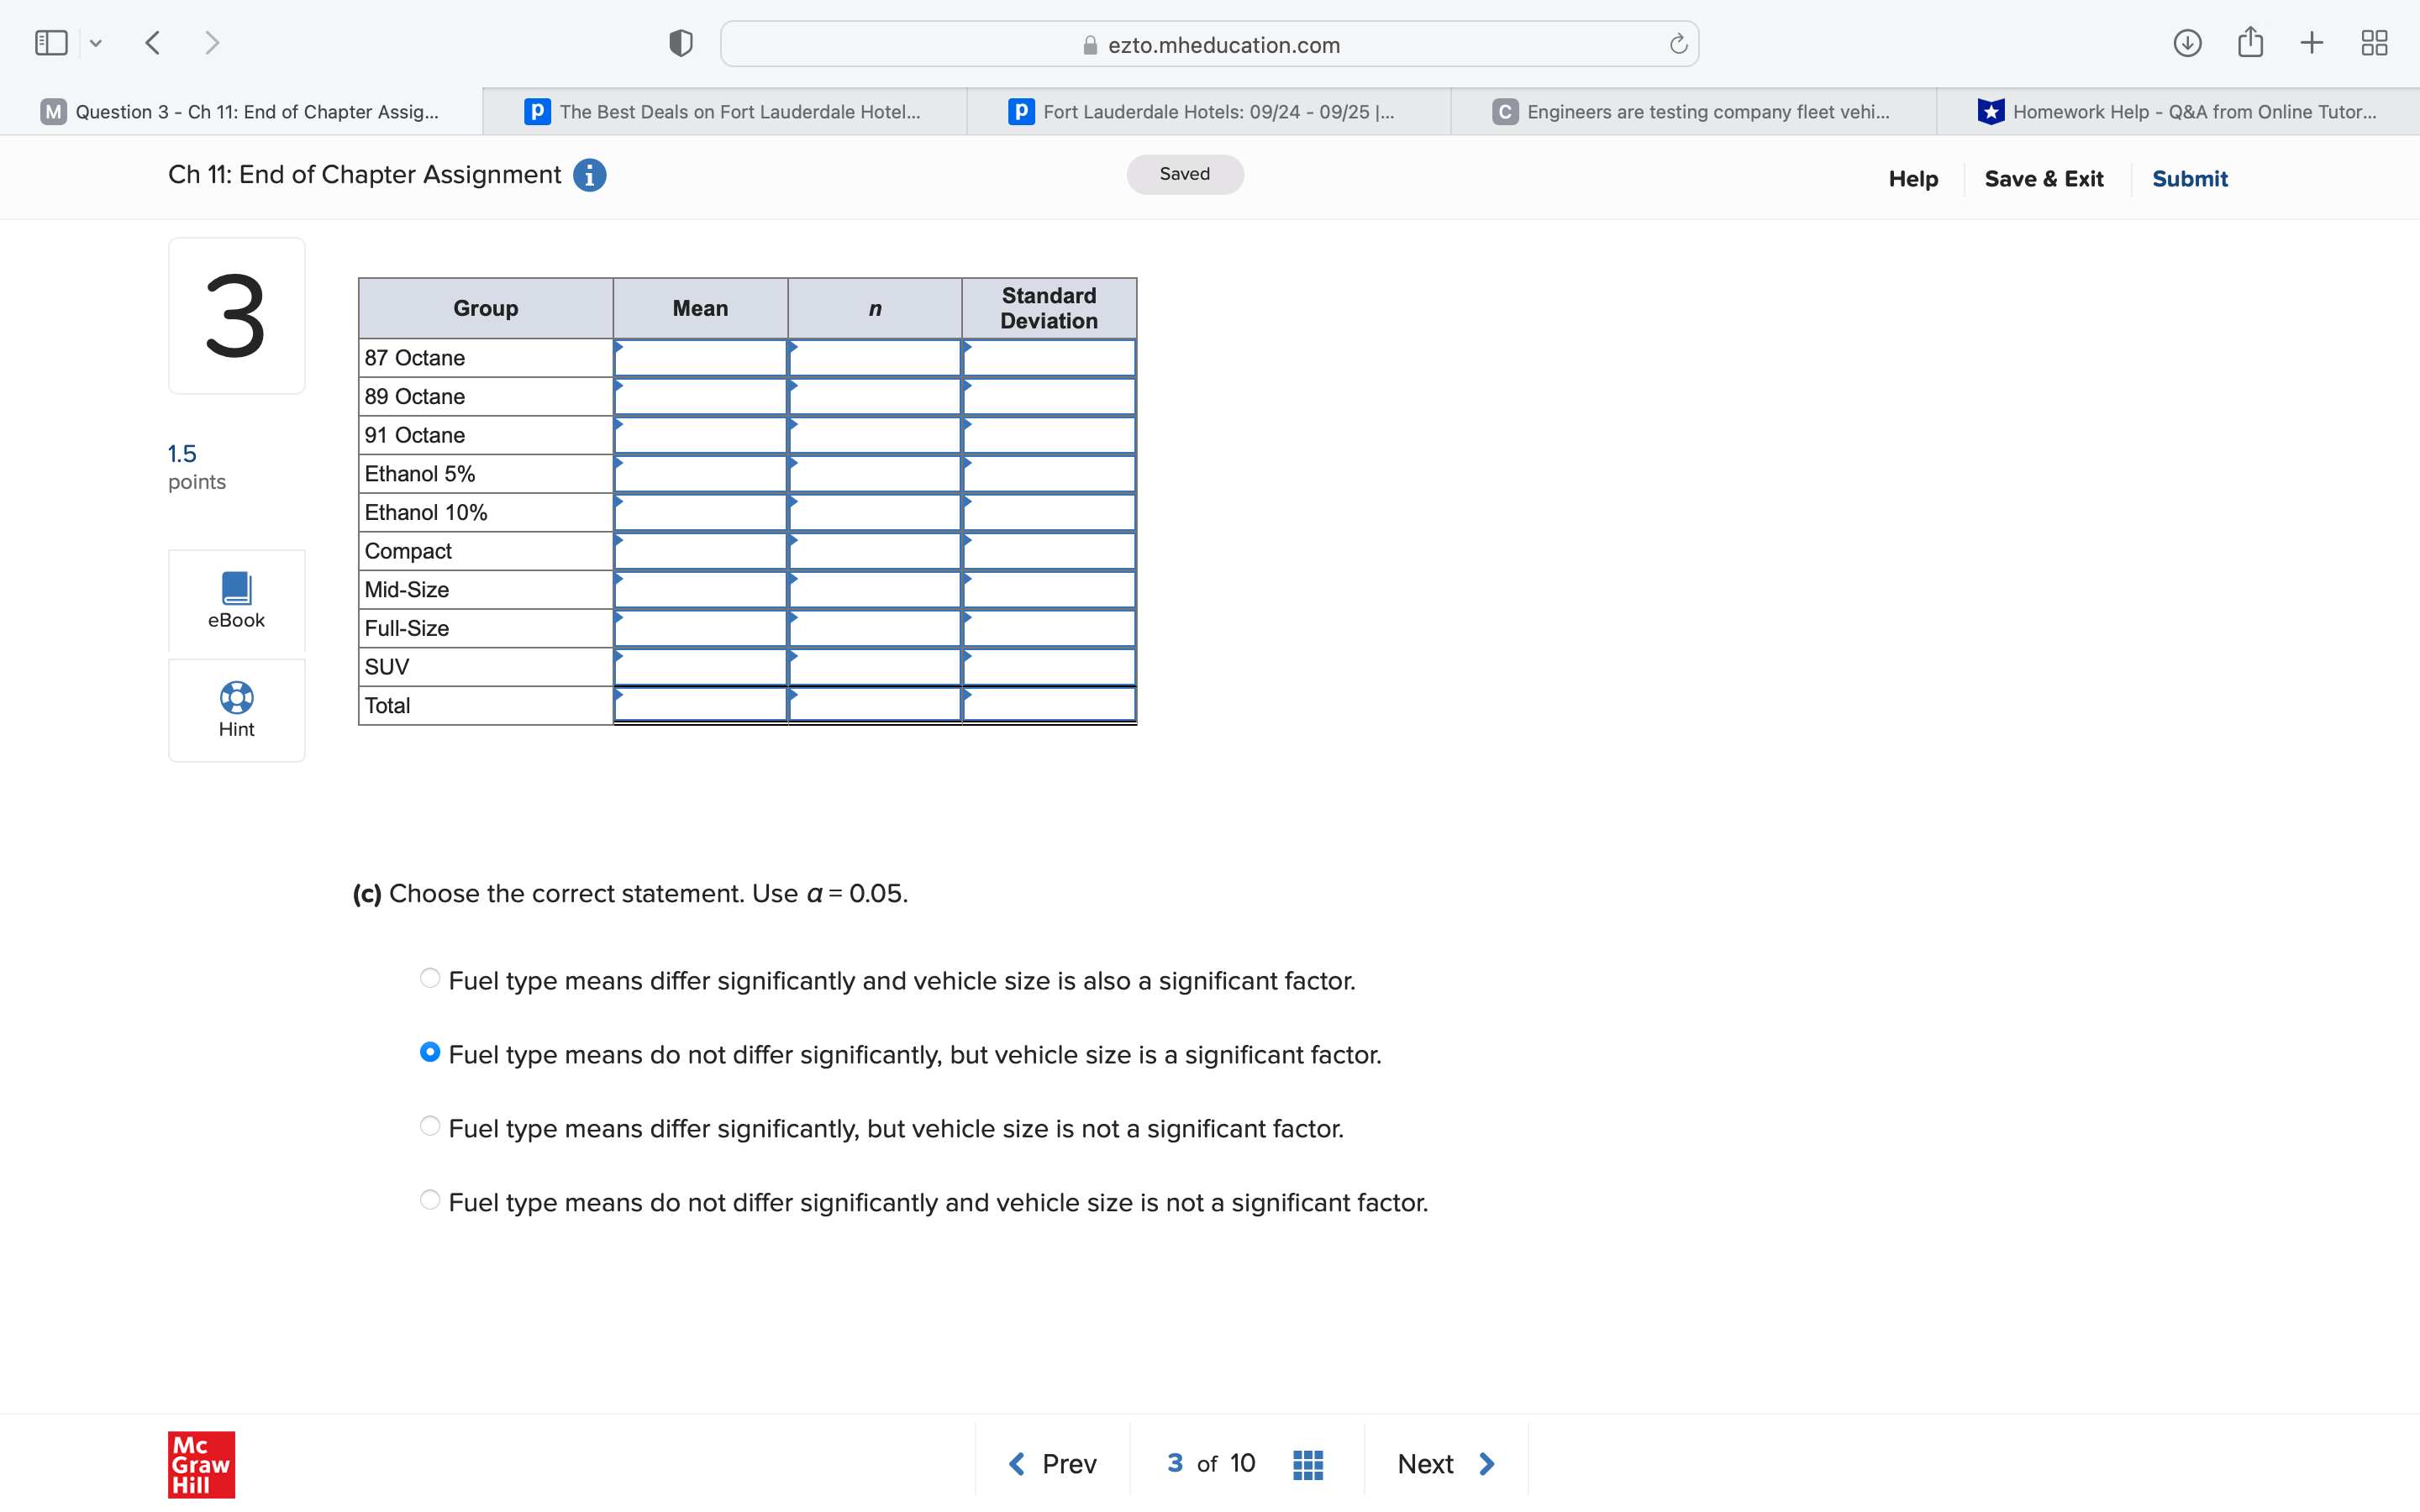Click the chevron next to the sidebar toggle
The height and width of the screenshot is (1512, 2420).
96,42
